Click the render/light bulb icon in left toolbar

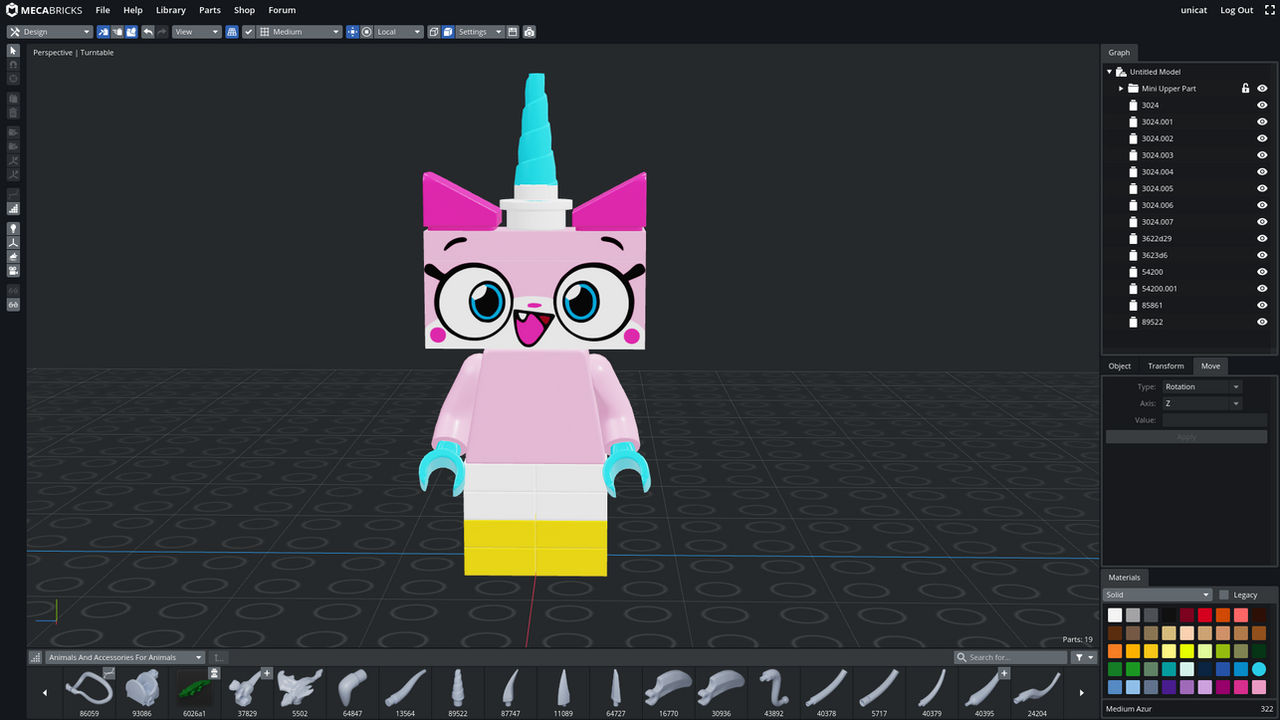pyautogui.click(x=13, y=228)
